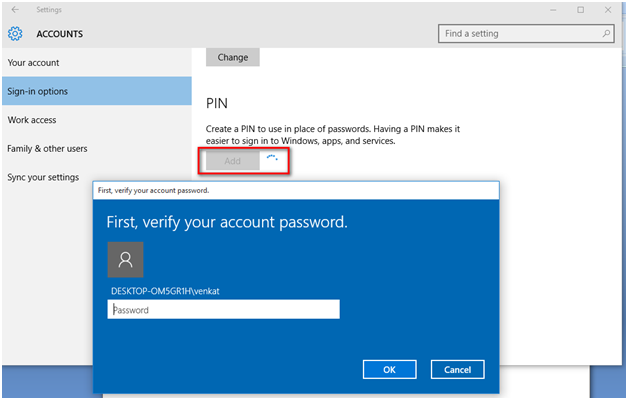This screenshot has width=628, height=400.
Task: Confirm password with the OK button
Action: (x=389, y=370)
